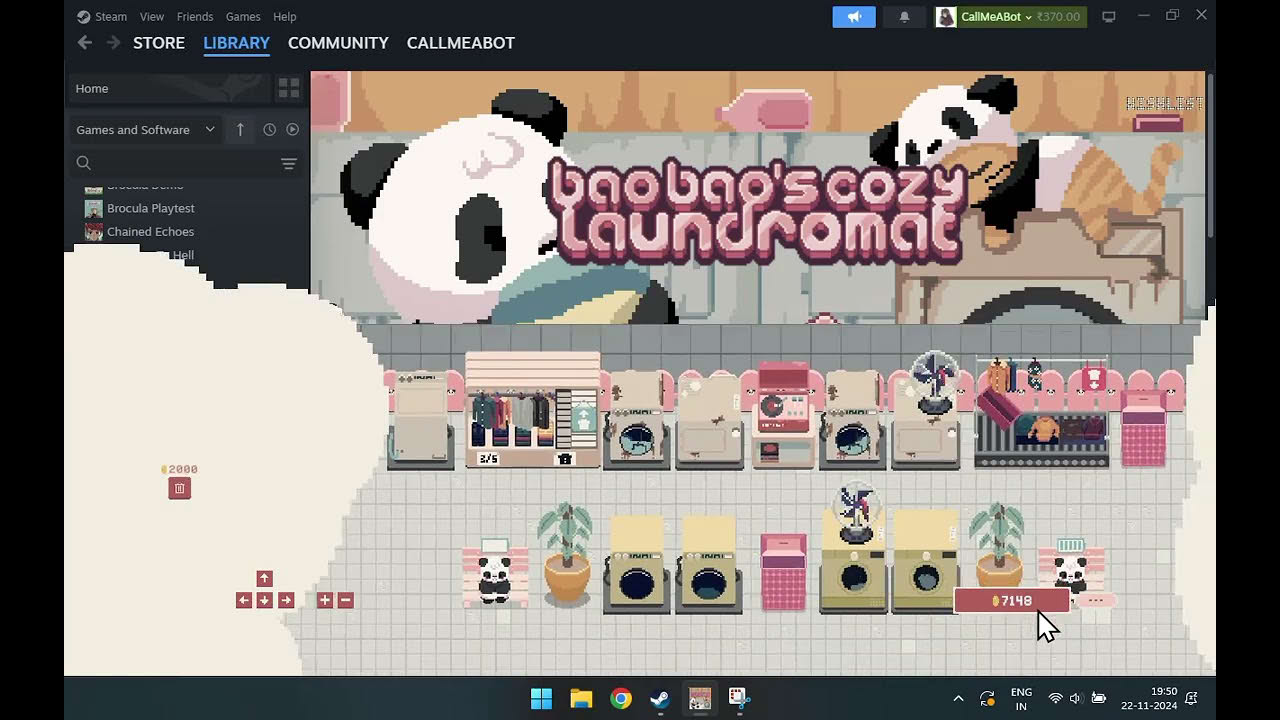This screenshot has height=720, width=1280.
Task: Open File Explorer from the taskbar
Action: [x=581, y=698]
